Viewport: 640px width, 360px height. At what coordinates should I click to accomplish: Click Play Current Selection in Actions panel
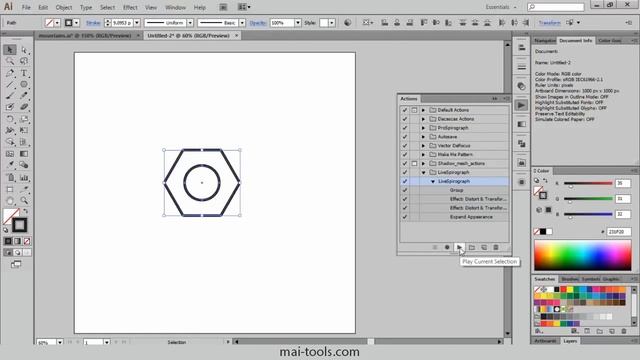[x=459, y=247]
